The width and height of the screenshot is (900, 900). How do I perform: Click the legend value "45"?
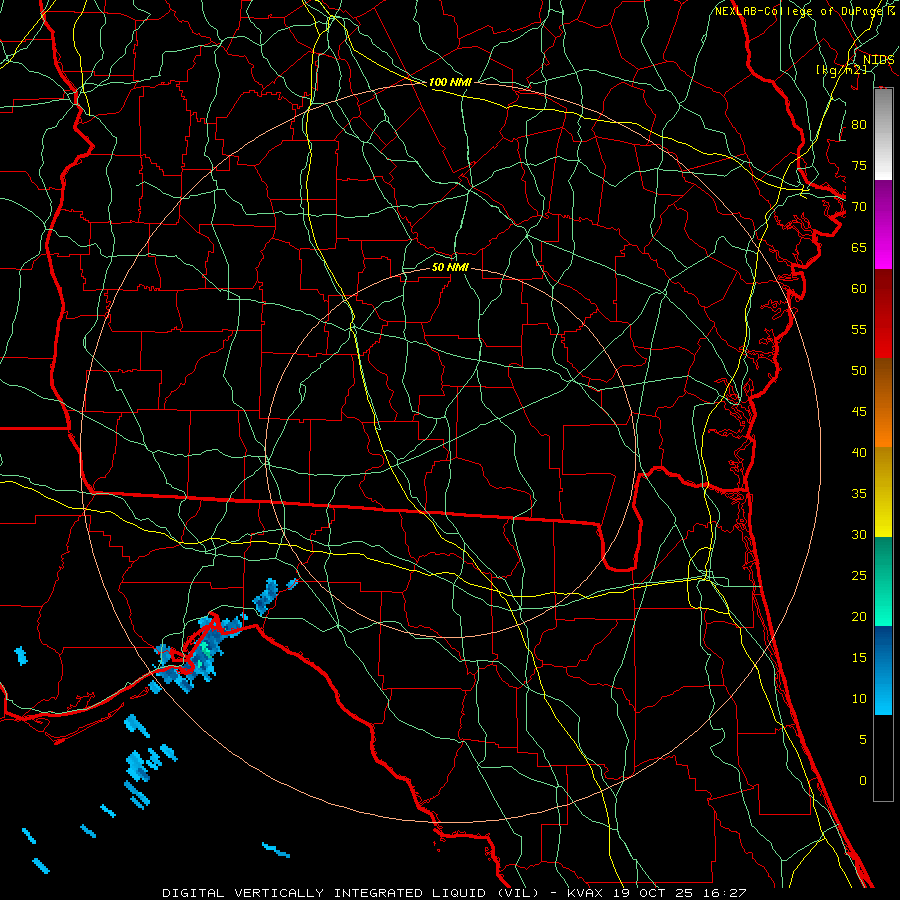tap(859, 412)
